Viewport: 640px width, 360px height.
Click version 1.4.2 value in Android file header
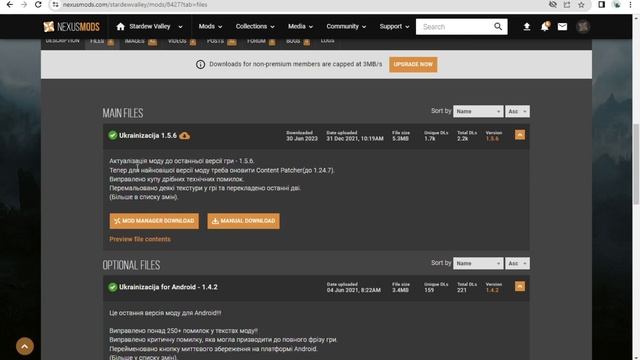[492, 290]
